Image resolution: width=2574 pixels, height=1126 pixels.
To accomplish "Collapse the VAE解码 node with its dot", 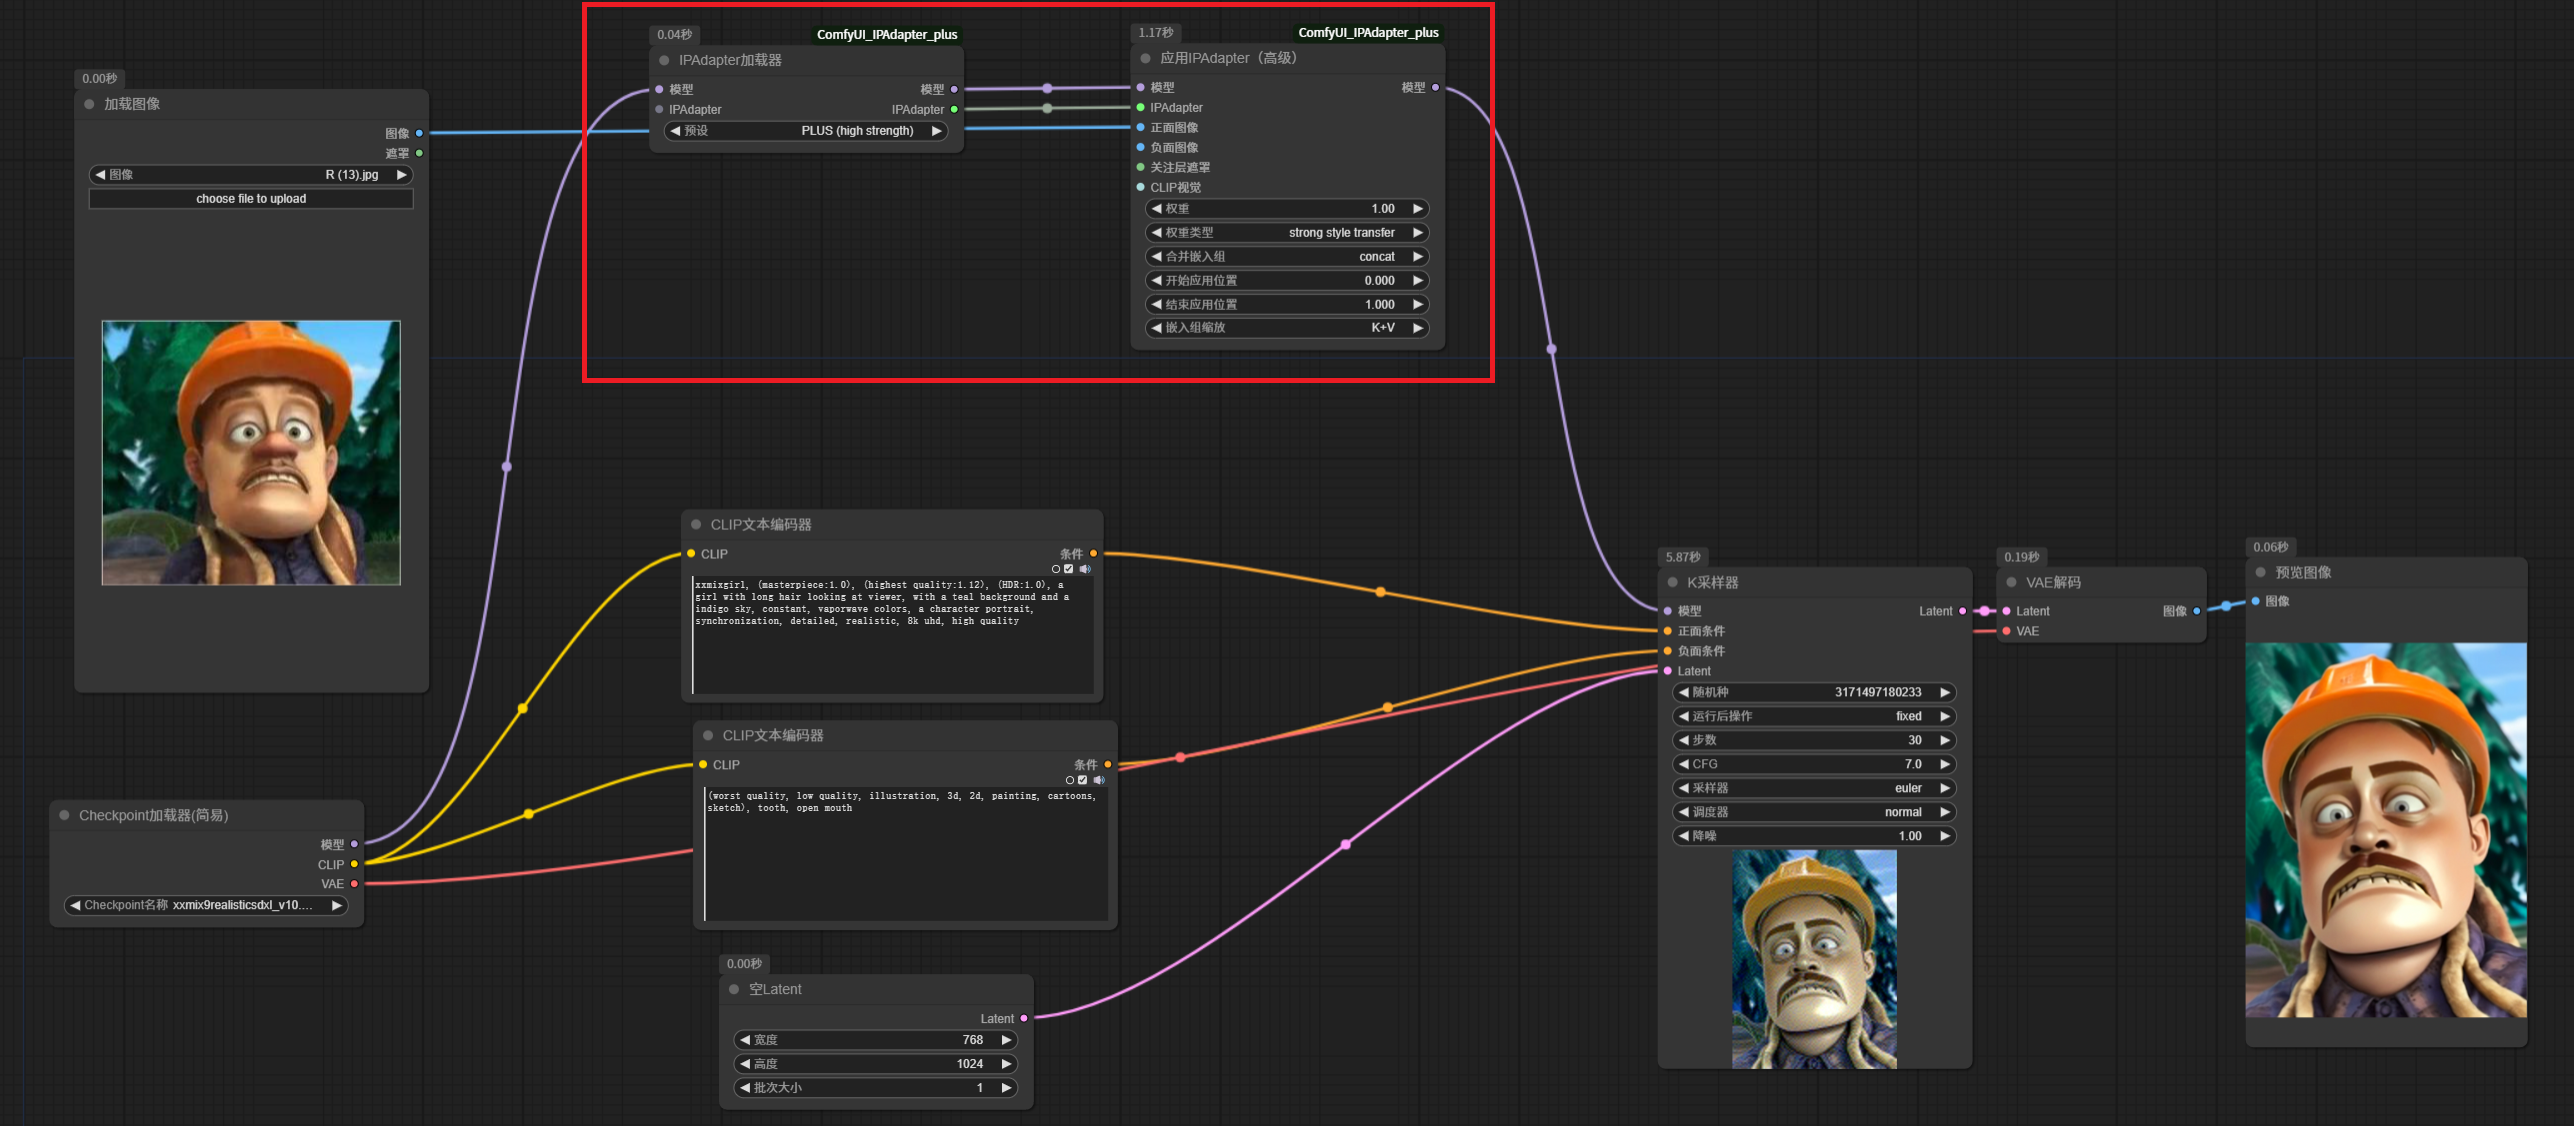I will pyautogui.click(x=2012, y=582).
